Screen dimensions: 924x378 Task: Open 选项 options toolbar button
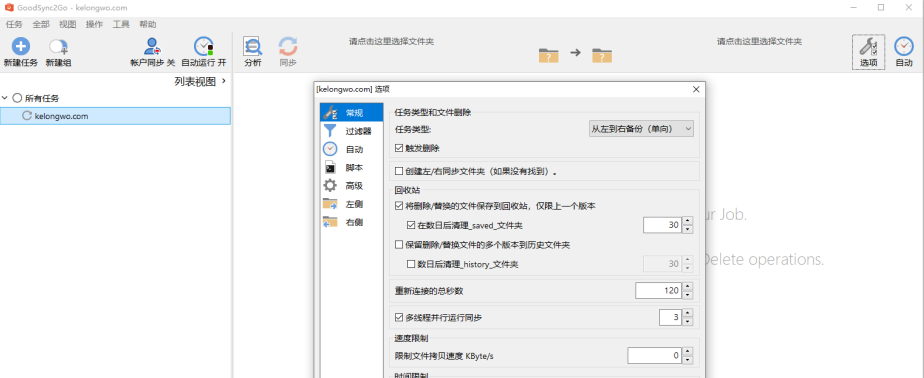tap(869, 52)
